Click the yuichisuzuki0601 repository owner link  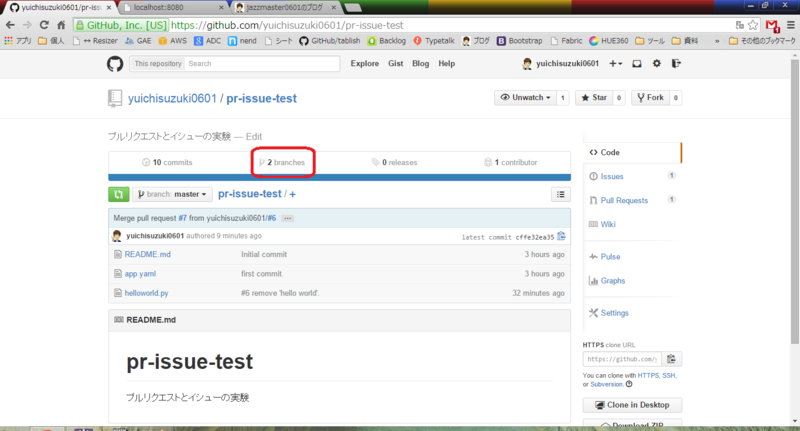tap(172, 98)
